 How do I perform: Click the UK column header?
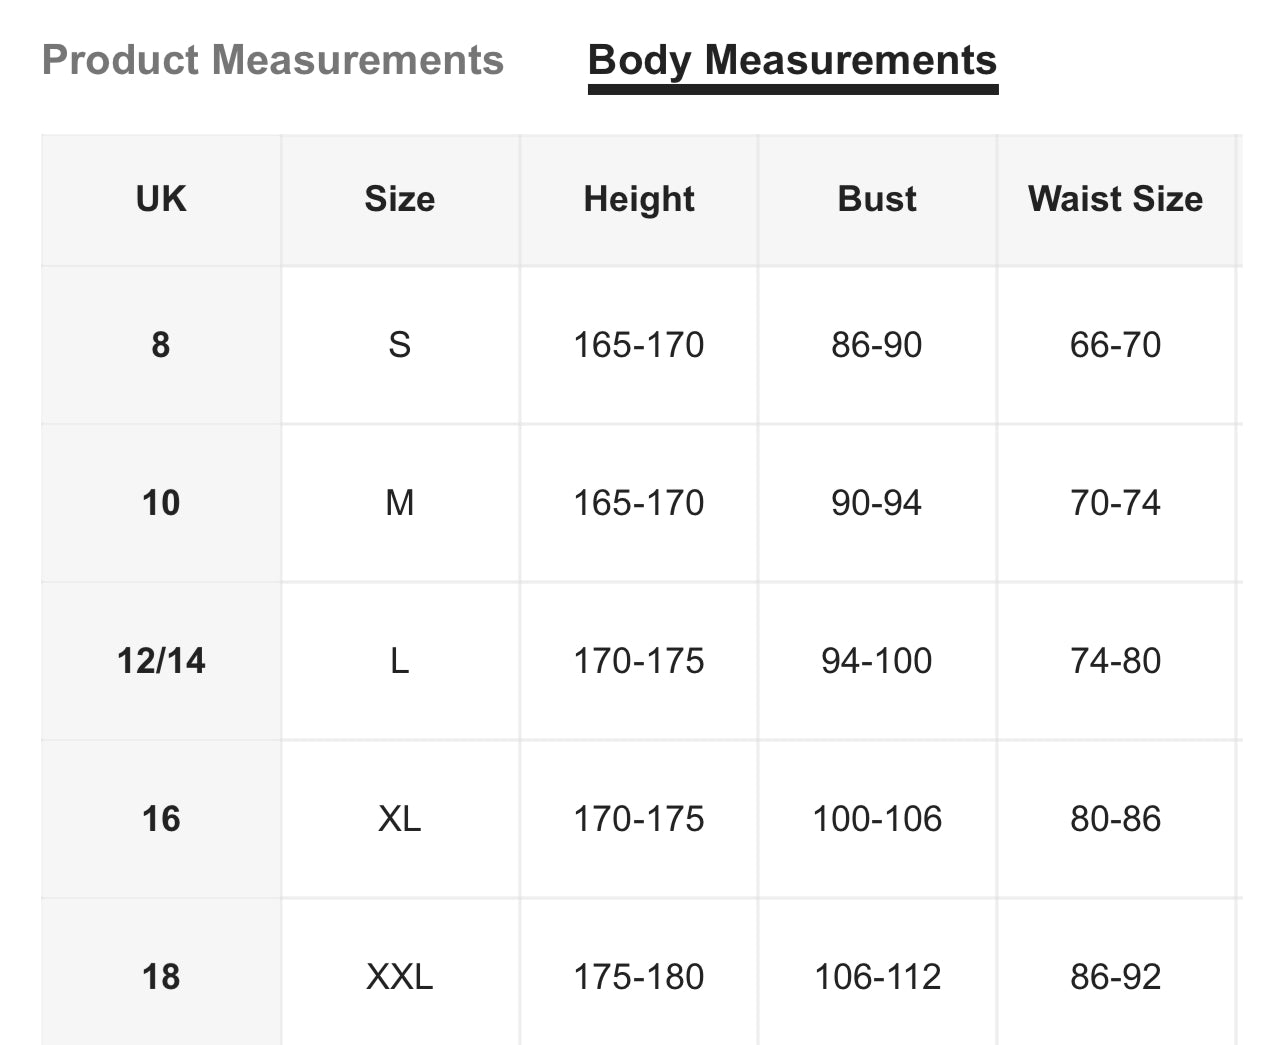click(161, 199)
